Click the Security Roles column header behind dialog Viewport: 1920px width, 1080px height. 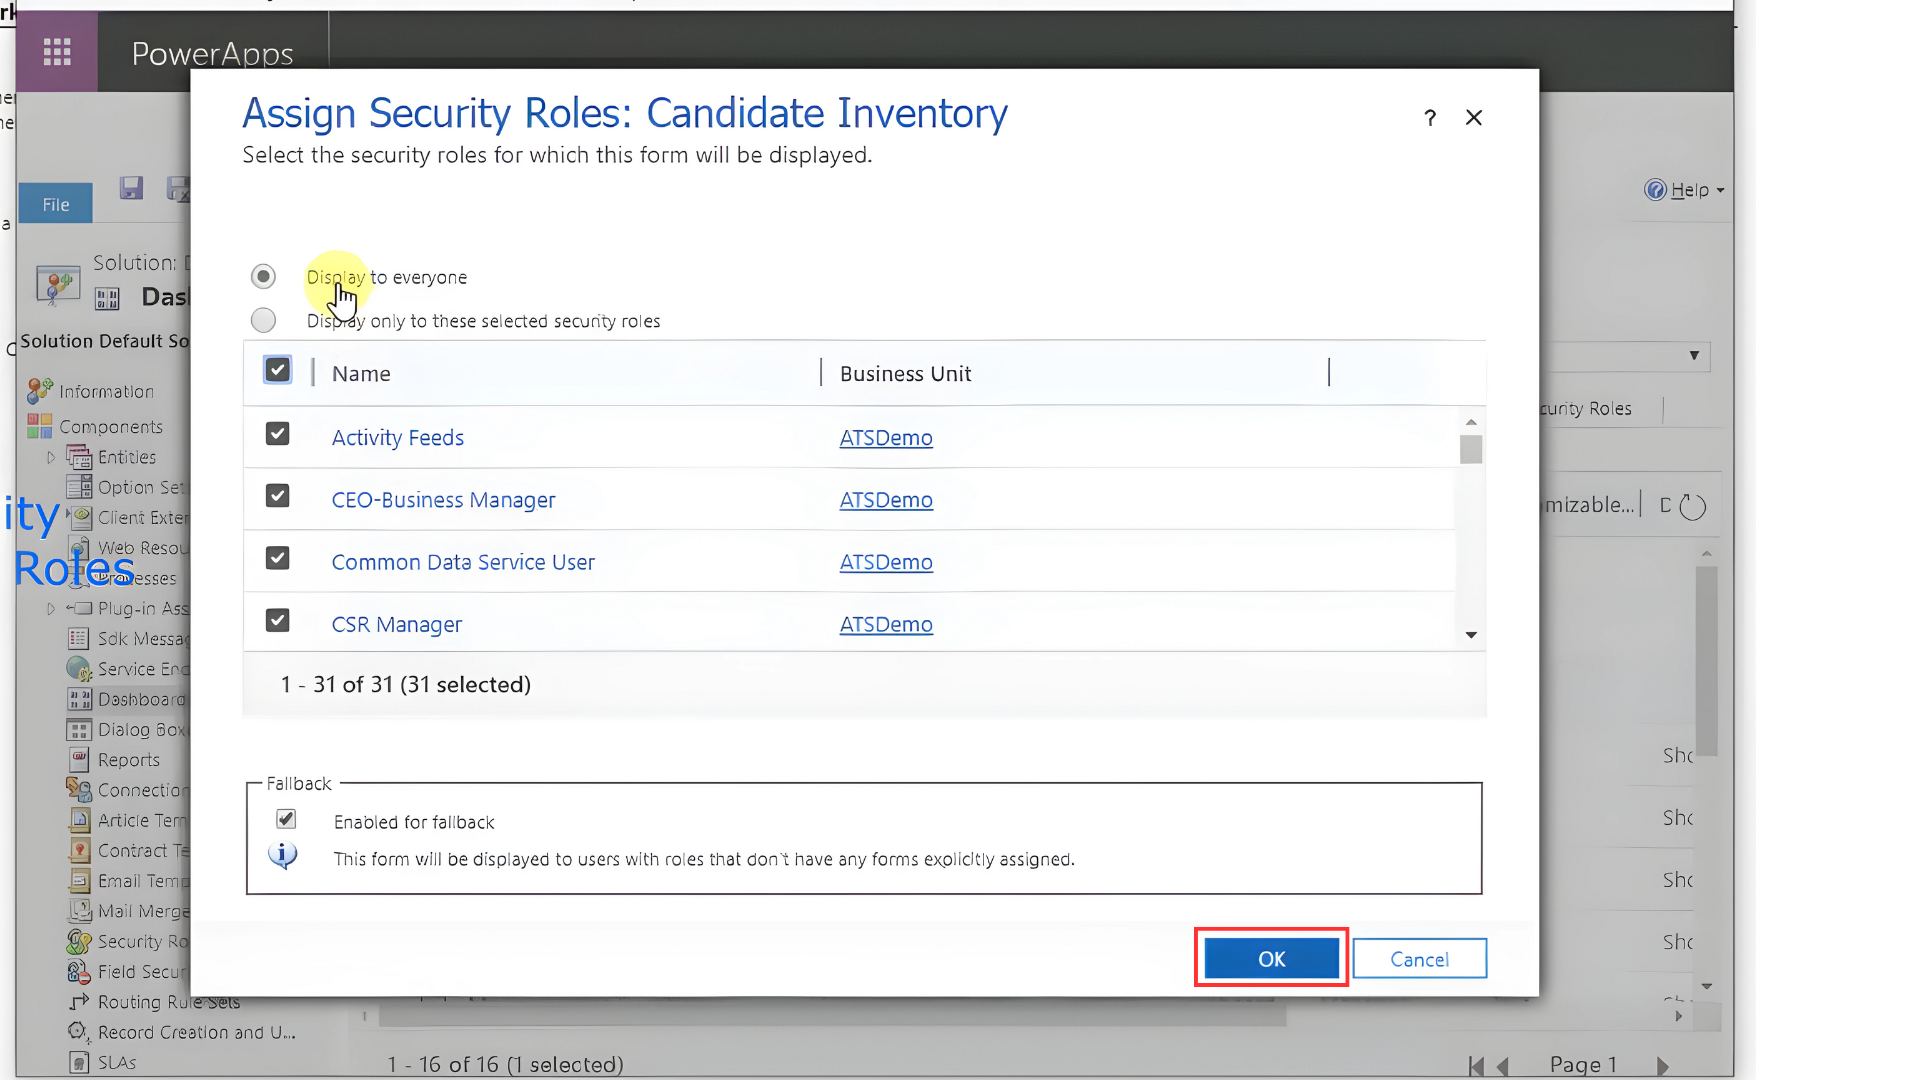1586,409
